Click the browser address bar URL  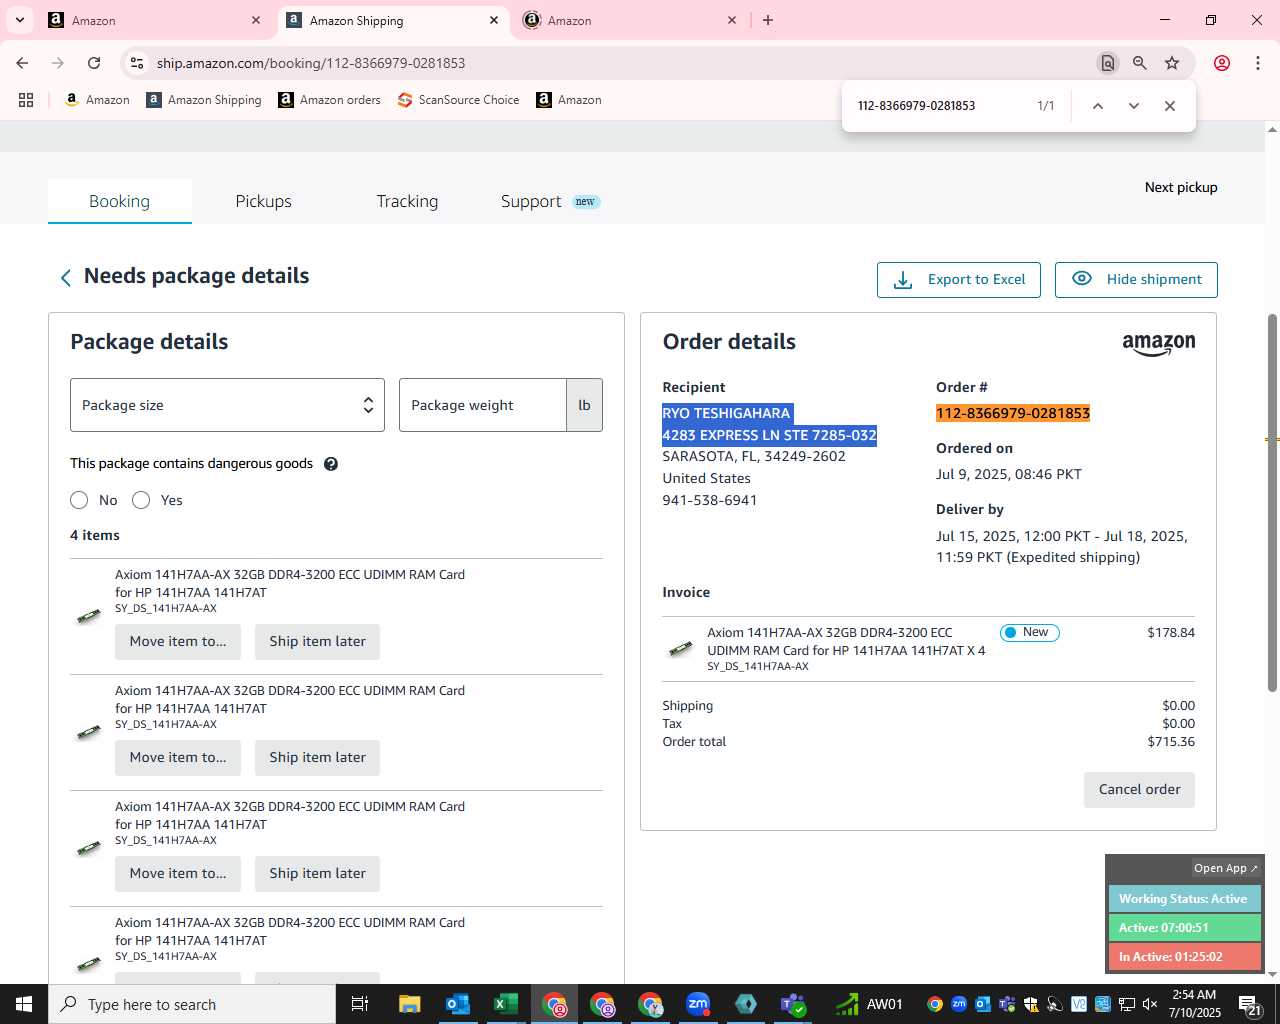[x=311, y=63]
